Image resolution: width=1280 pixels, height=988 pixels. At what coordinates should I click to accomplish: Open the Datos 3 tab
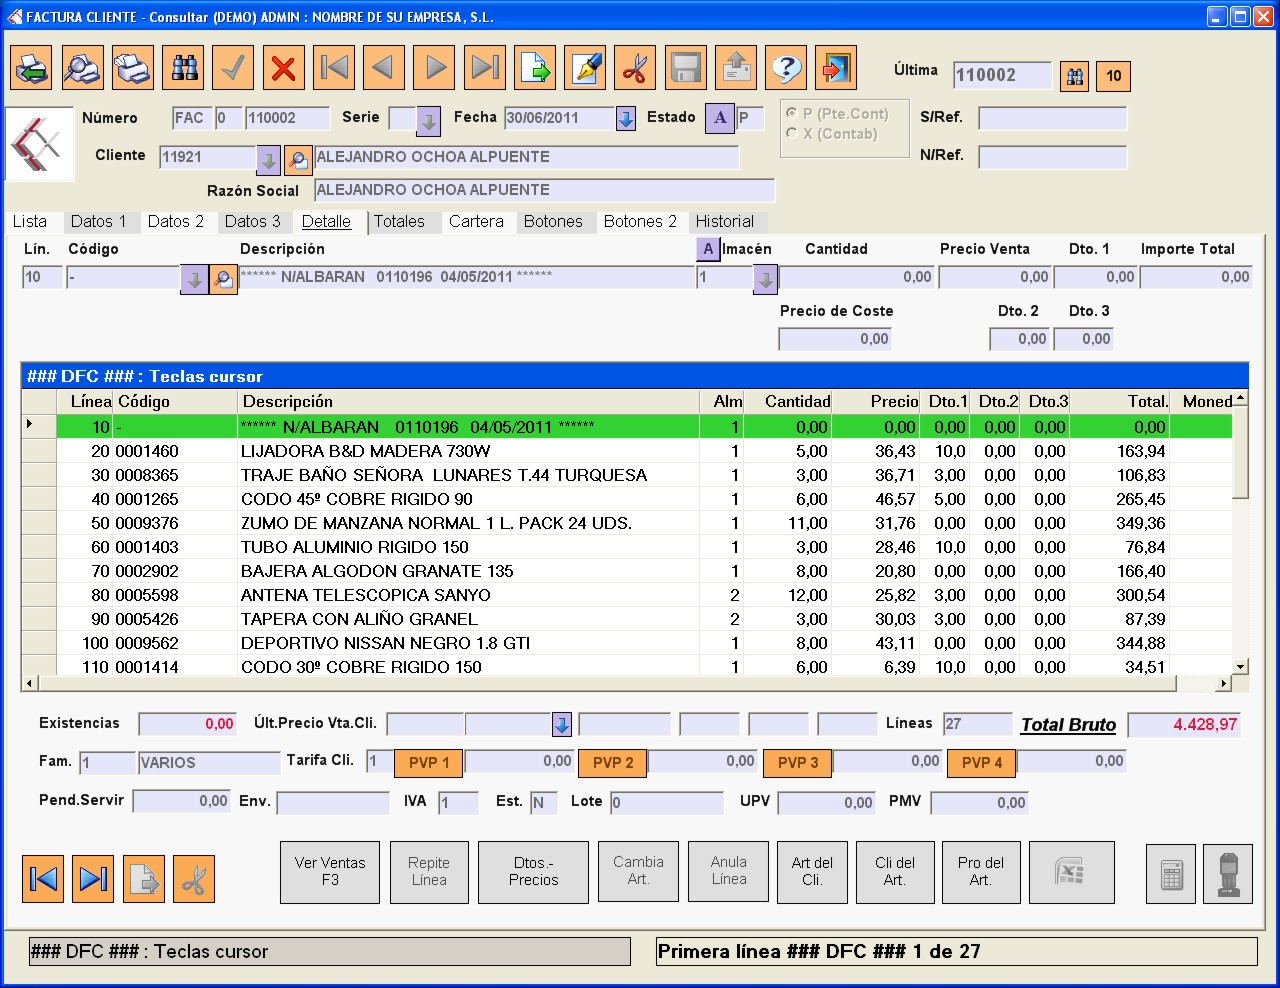coord(253,222)
